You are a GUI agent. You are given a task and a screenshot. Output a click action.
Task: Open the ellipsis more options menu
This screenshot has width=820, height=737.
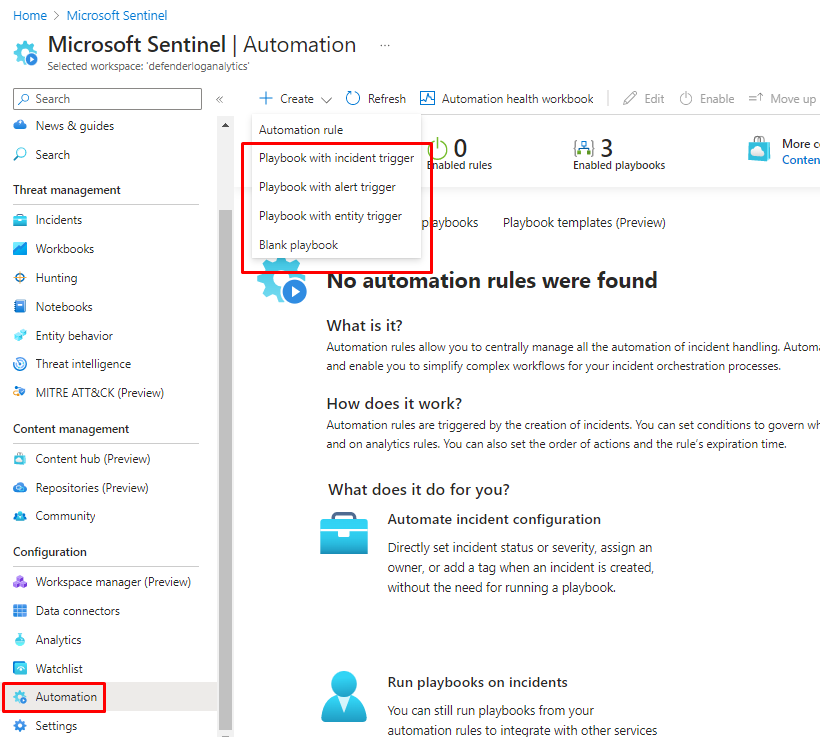pyautogui.click(x=385, y=46)
